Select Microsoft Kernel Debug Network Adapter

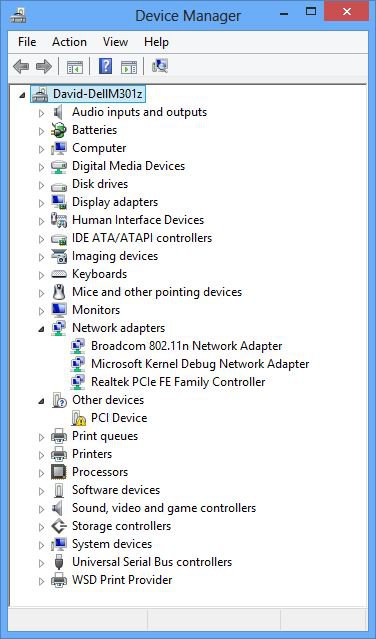(200, 364)
